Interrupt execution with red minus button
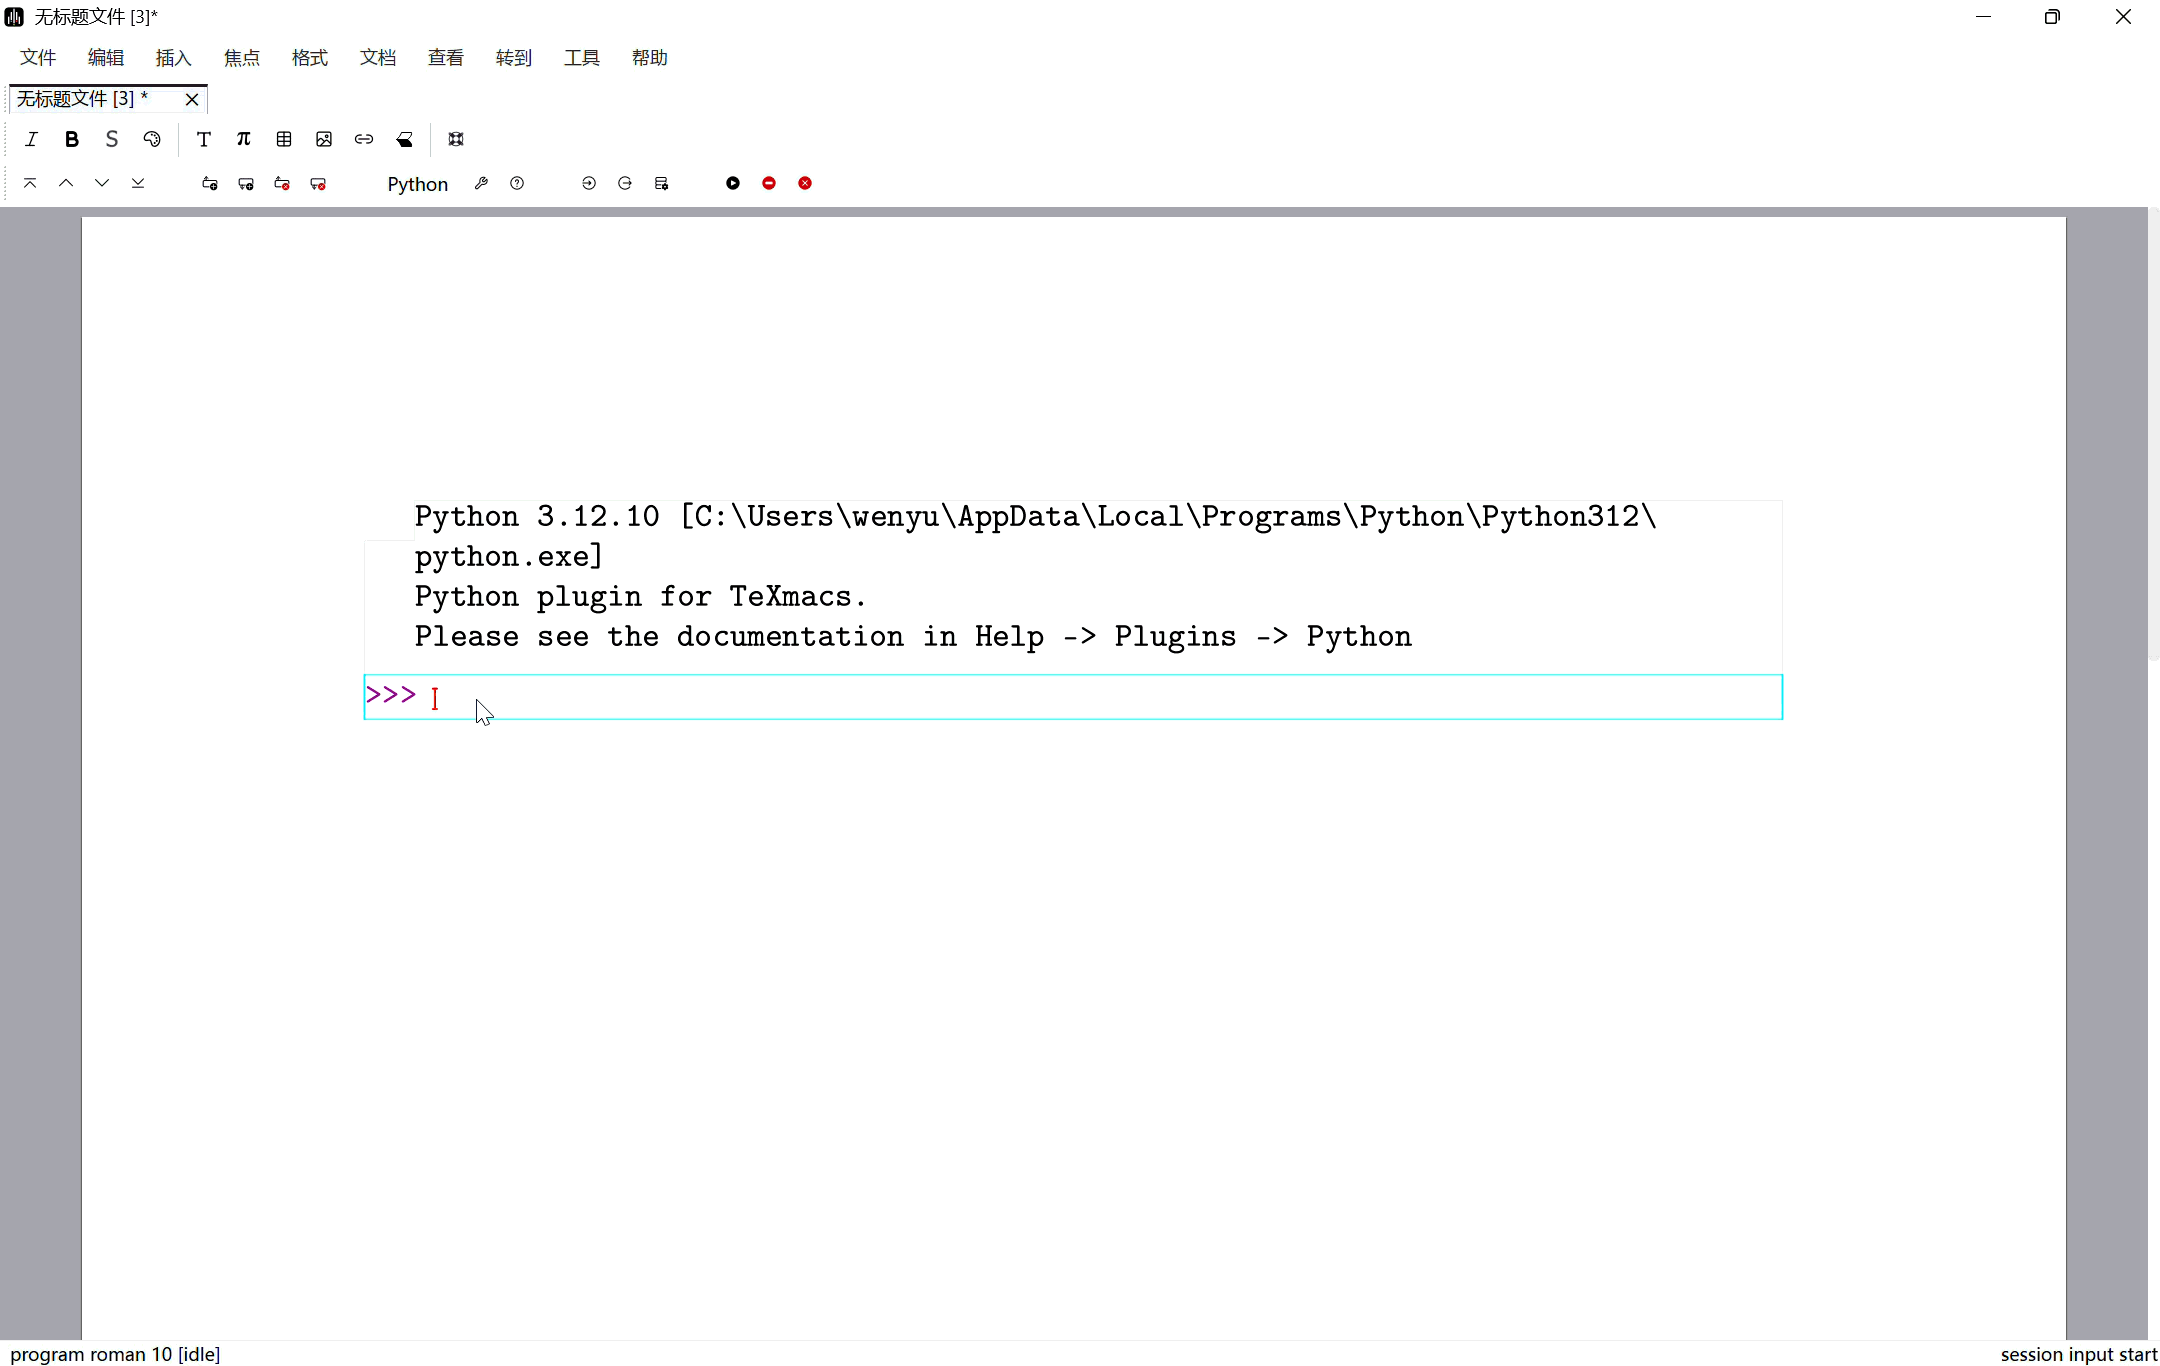 tap(769, 183)
